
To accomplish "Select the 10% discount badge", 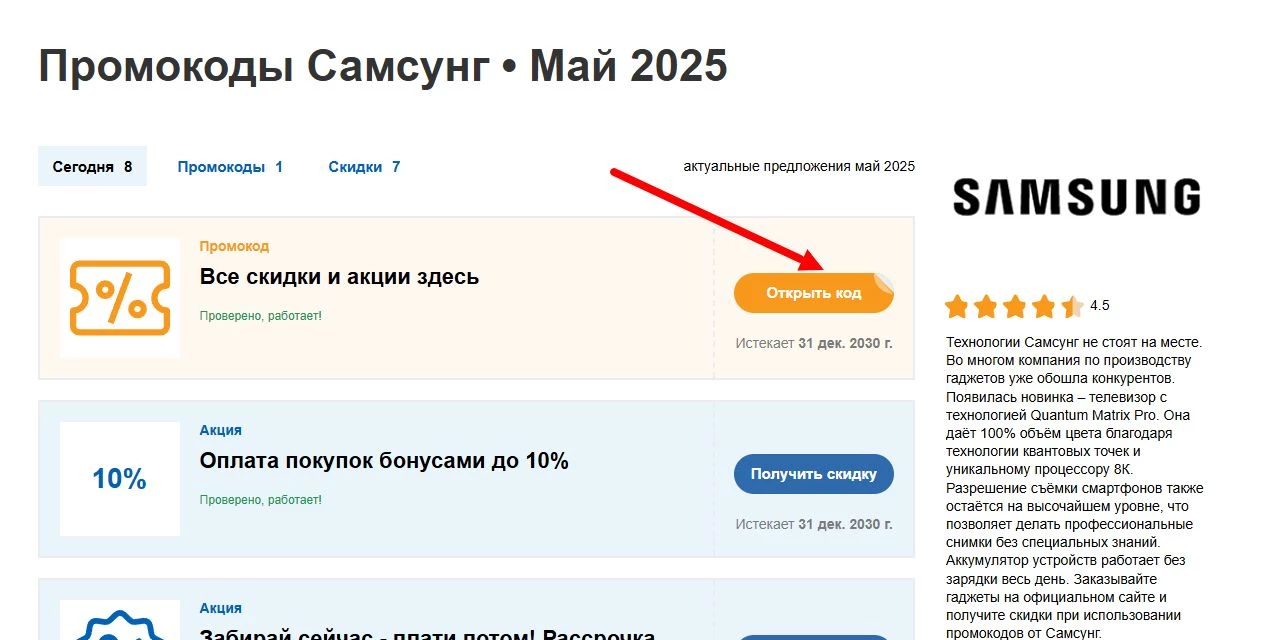I will click(x=119, y=478).
